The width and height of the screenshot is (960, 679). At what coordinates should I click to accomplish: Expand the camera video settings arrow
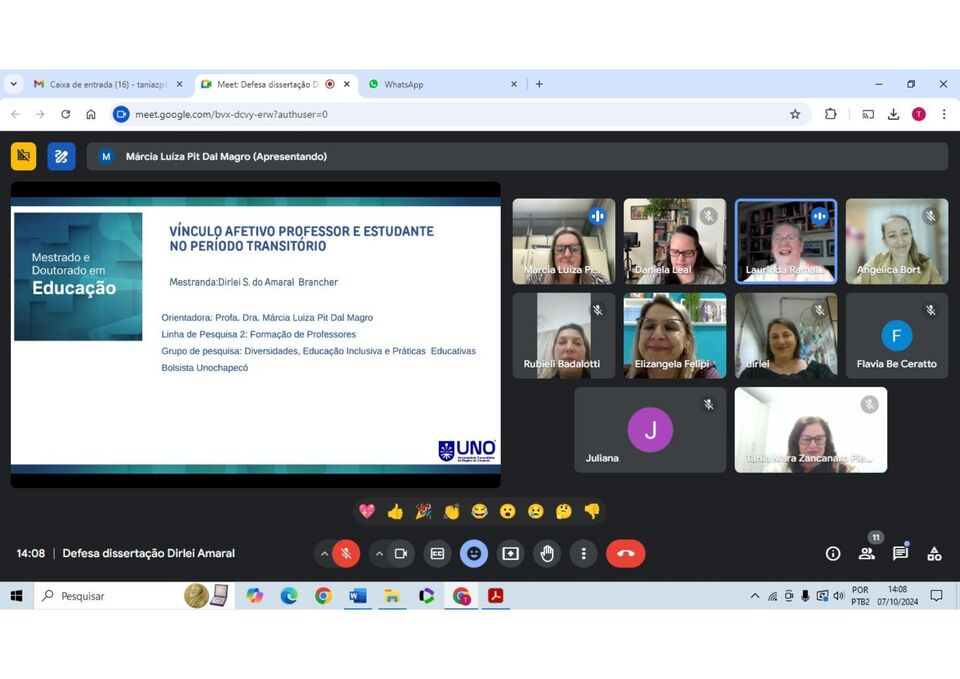379,553
